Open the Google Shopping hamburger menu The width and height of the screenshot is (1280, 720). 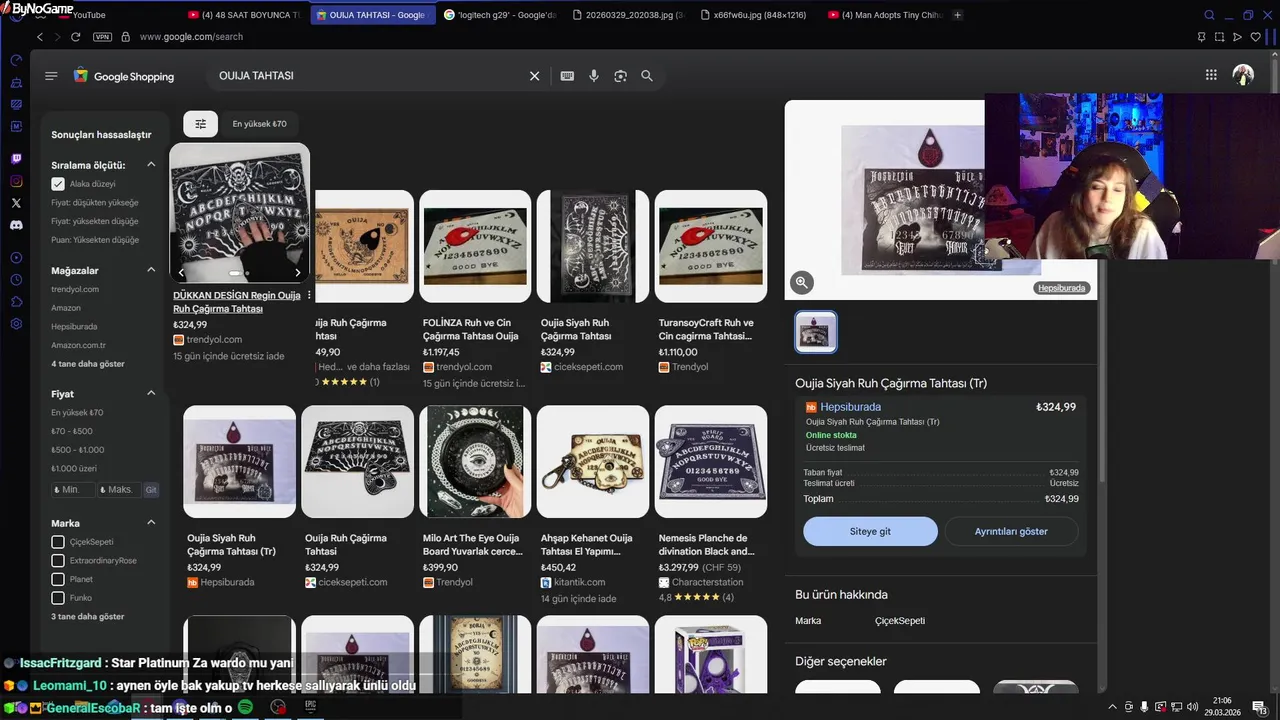51,76
